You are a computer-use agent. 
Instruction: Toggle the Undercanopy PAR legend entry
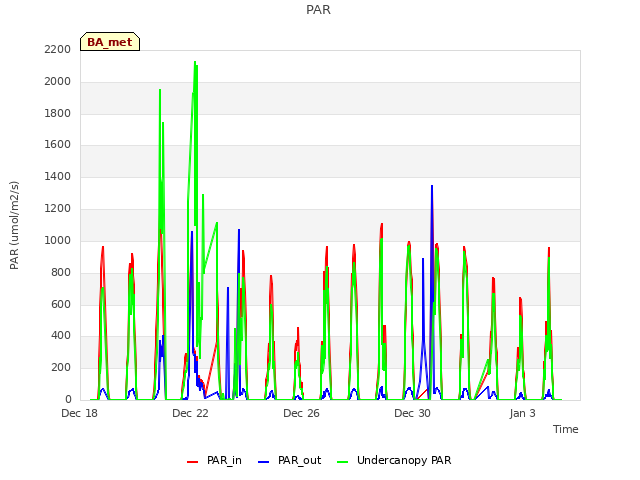click(x=394, y=460)
